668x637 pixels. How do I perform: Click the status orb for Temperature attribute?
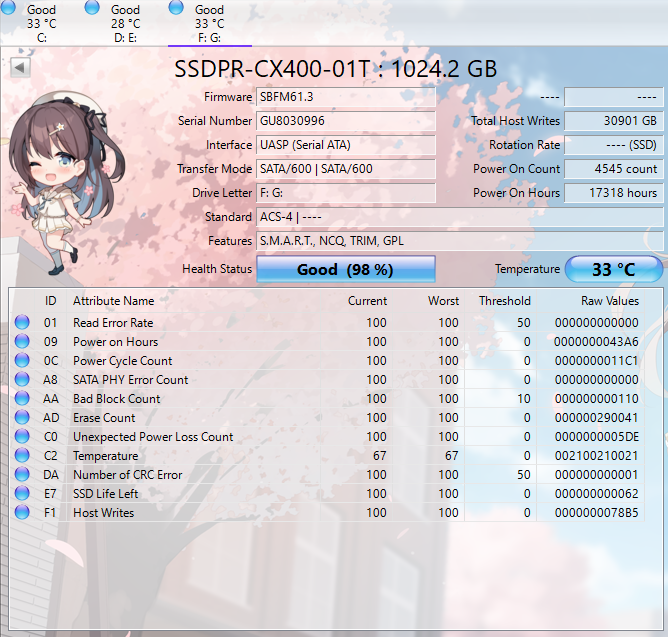[x=22, y=455]
